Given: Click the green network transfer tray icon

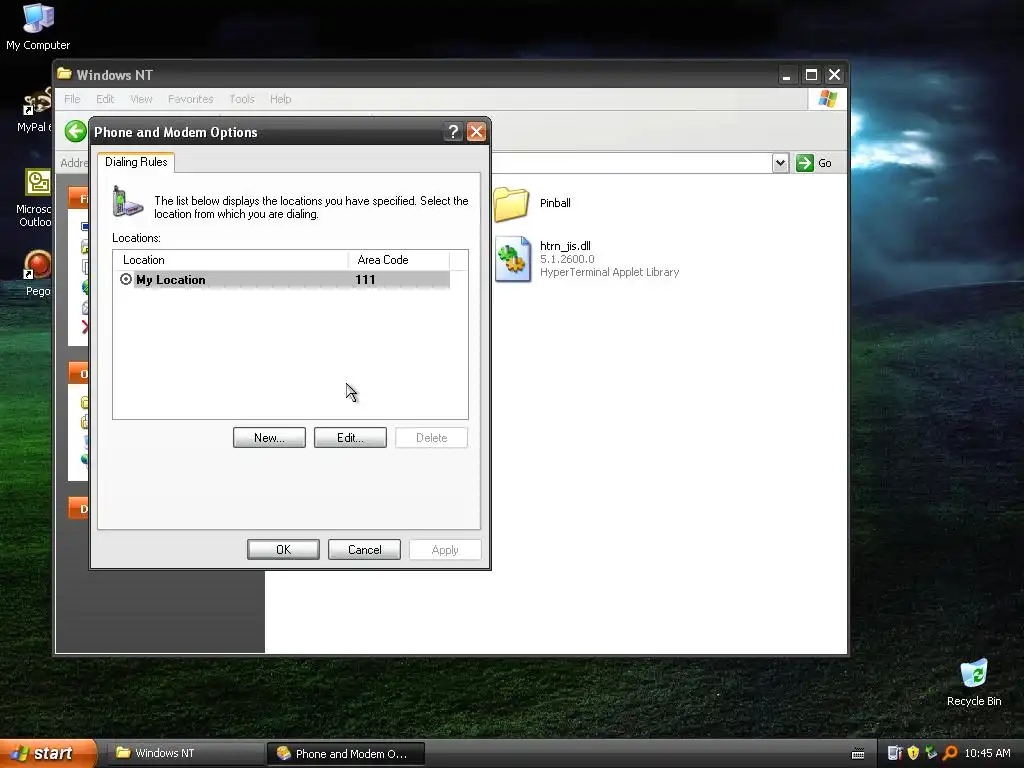Looking at the screenshot, I should 931,753.
